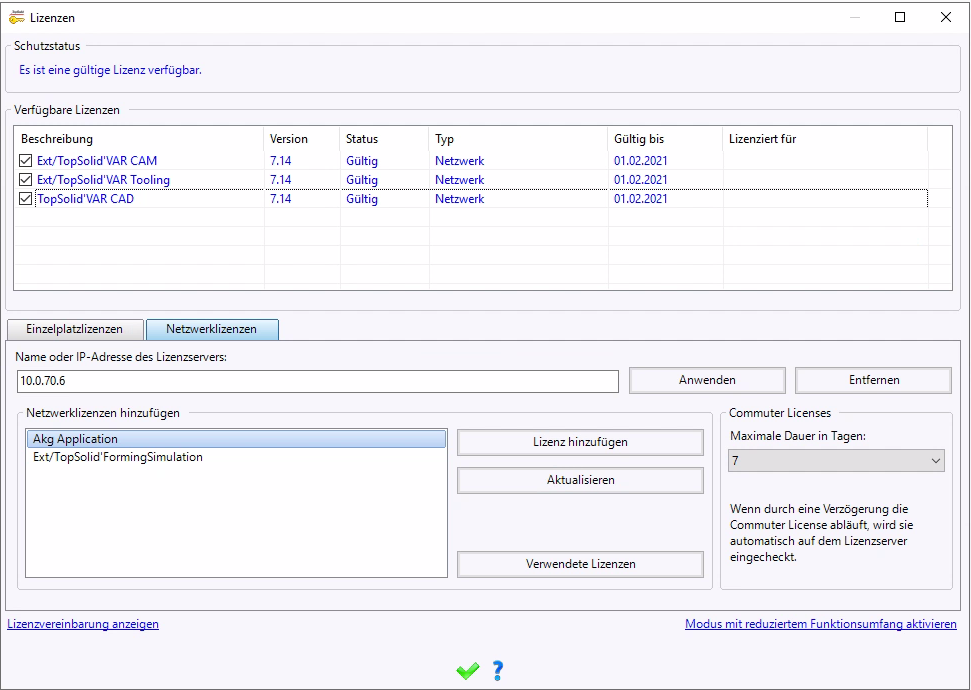Click the 01.02.2021 date in the CAM row
Image resolution: width=971 pixels, height=690 pixels.
(641, 161)
